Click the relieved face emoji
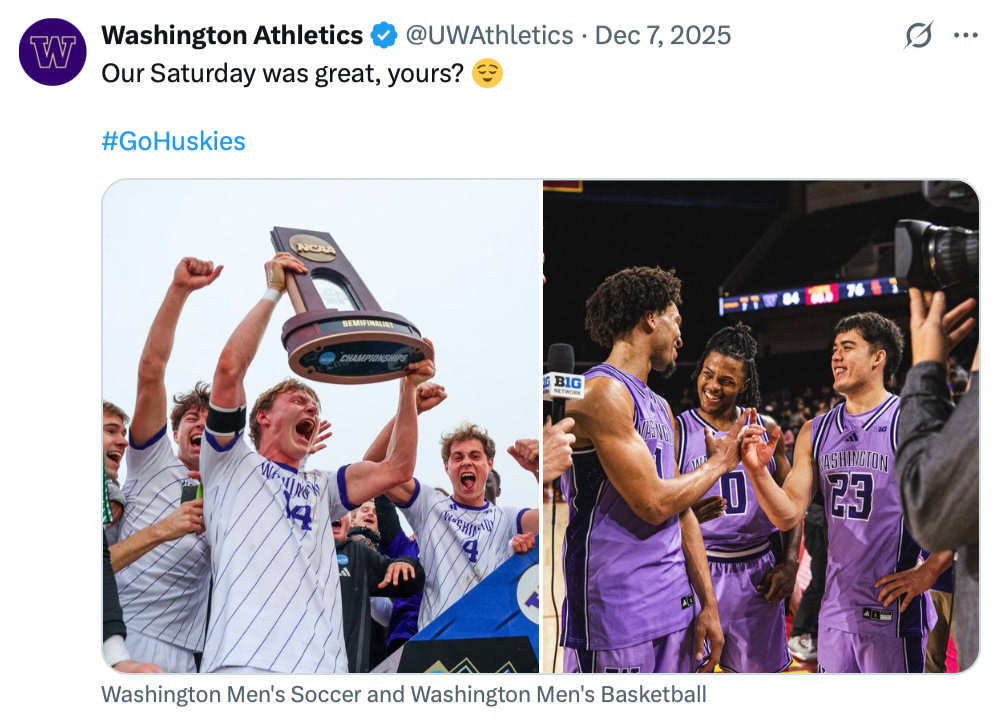998x720 pixels. (x=487, y=74)
